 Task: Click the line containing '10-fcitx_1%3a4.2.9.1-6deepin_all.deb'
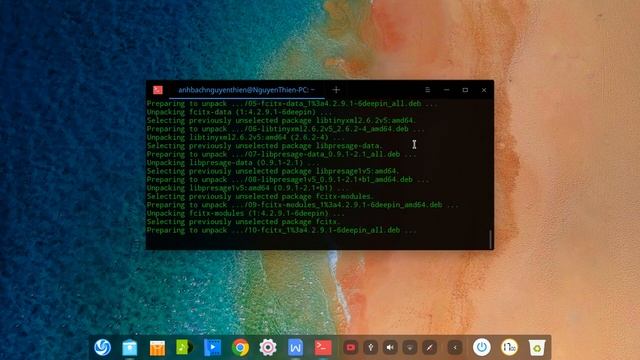point(282,230)
